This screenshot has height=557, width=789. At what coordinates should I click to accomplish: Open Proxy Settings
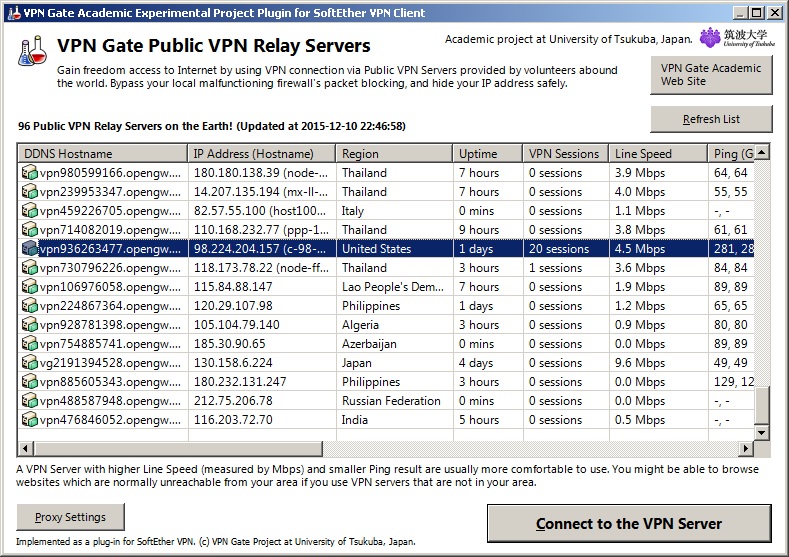tap(70, 517)
